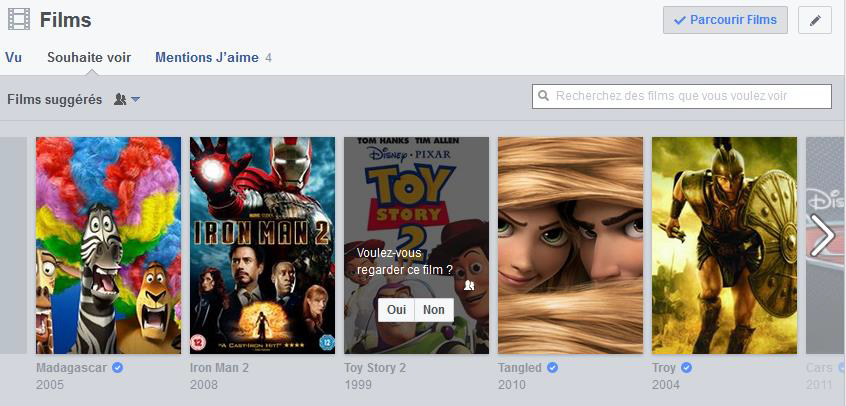
Task: Click the Films section heading
Action: (x=65, y=21)
